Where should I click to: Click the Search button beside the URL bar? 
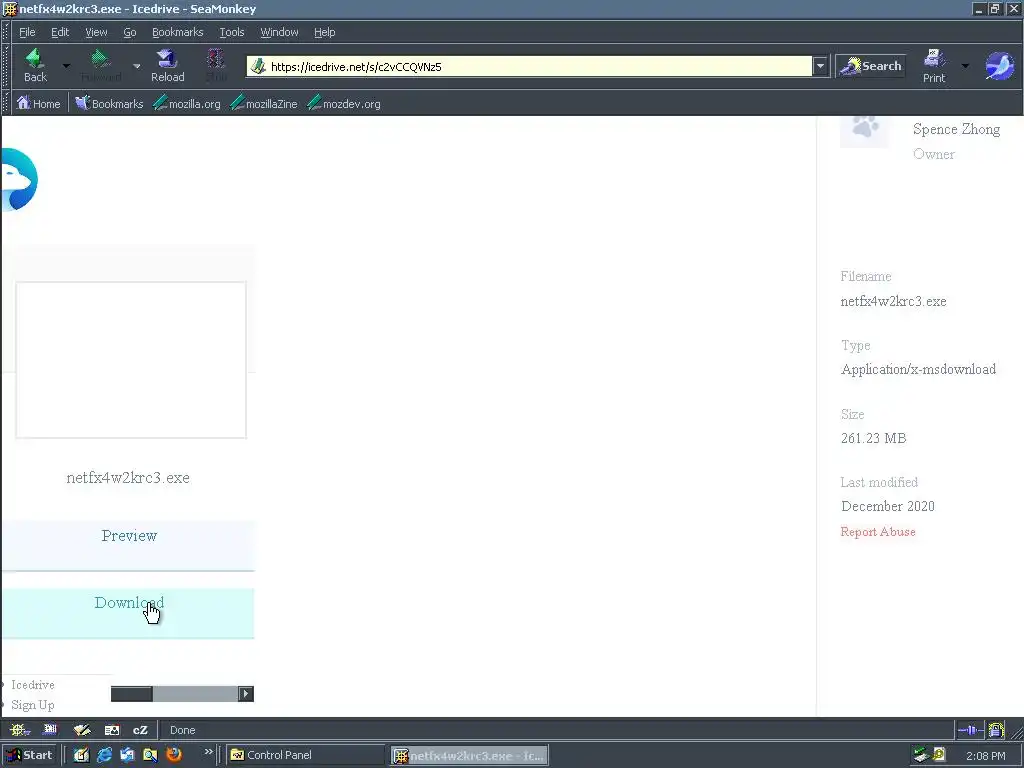point(871,66)
